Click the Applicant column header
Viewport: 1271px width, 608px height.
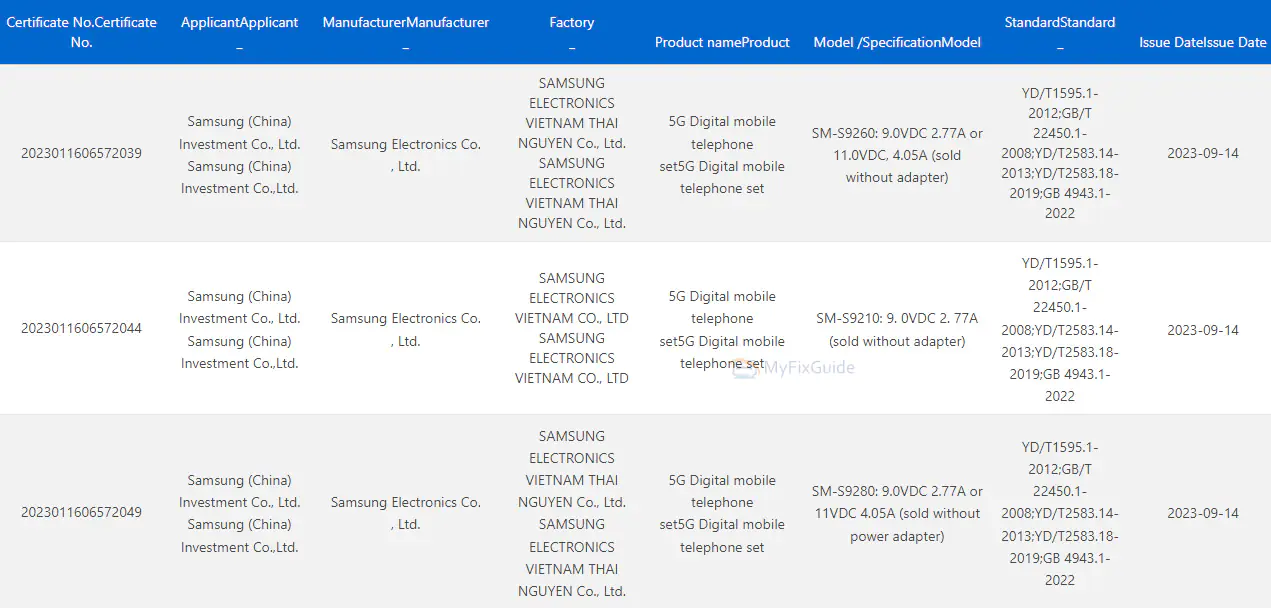pos(239,32)
